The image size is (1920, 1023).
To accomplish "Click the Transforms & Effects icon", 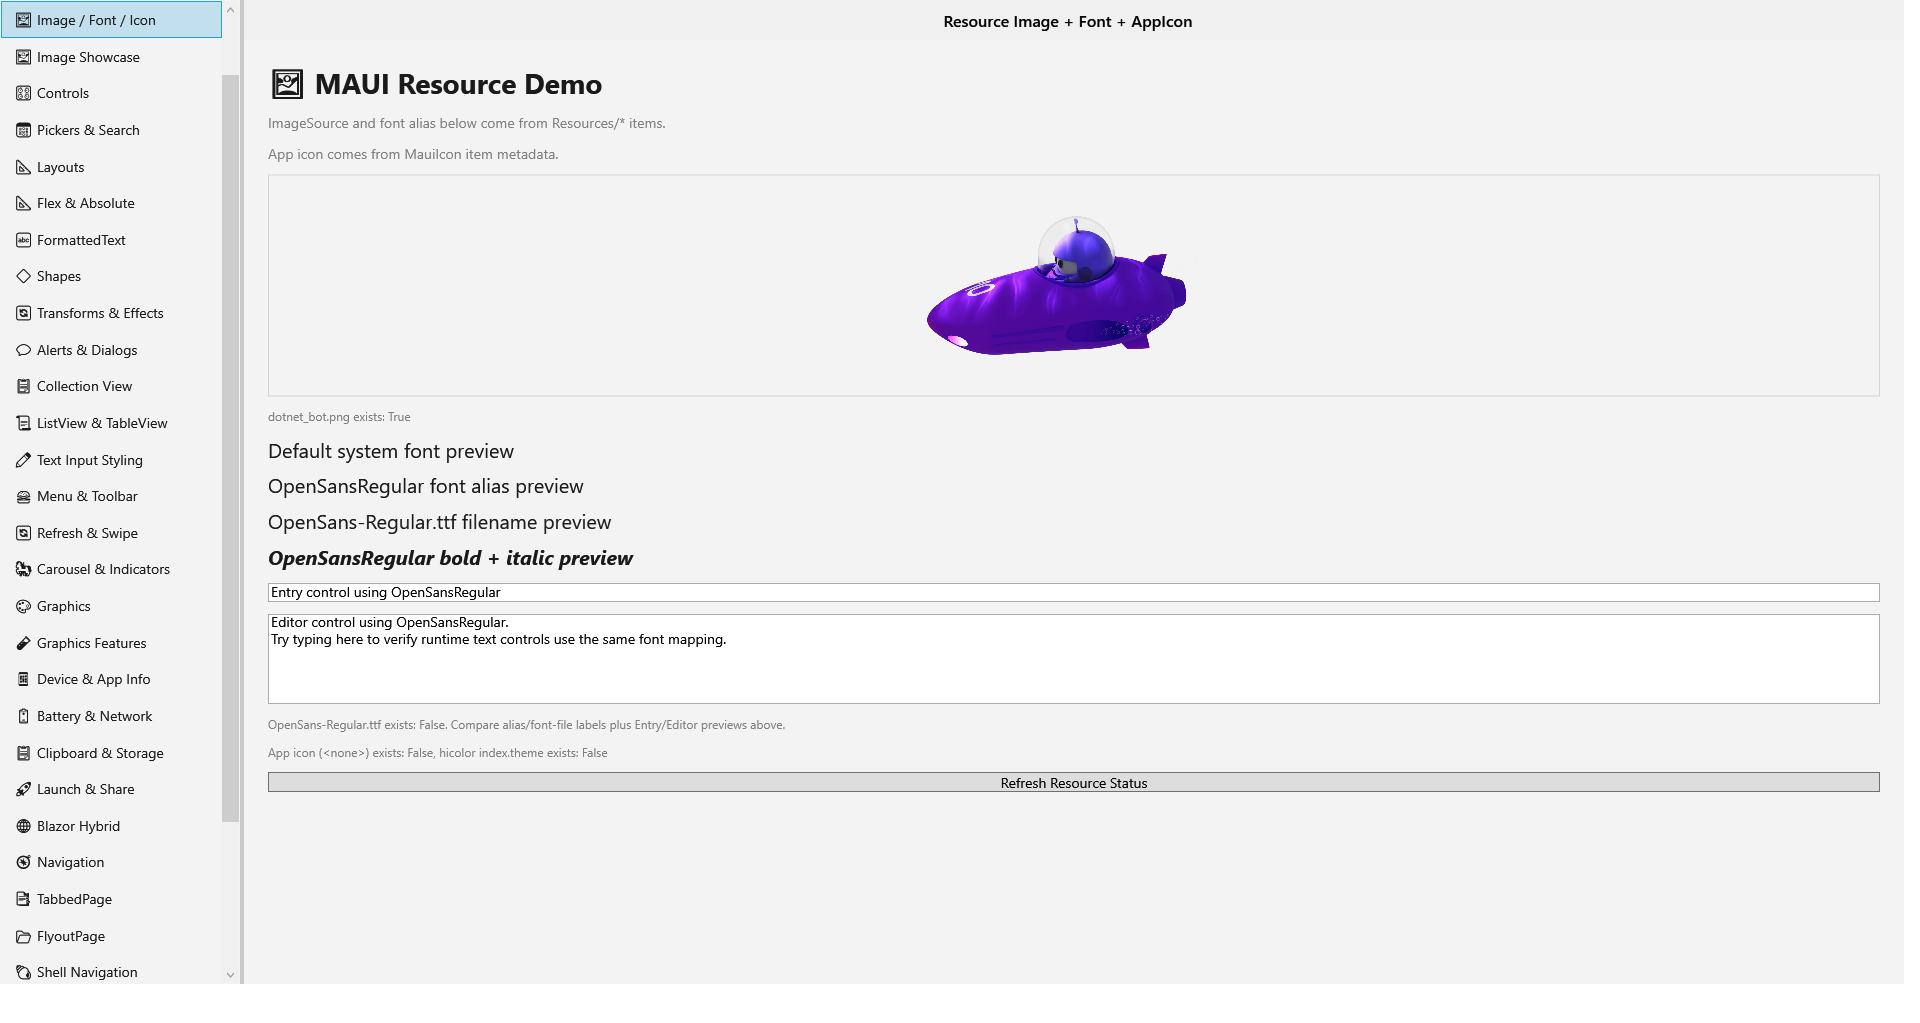I will click(23, 313).
